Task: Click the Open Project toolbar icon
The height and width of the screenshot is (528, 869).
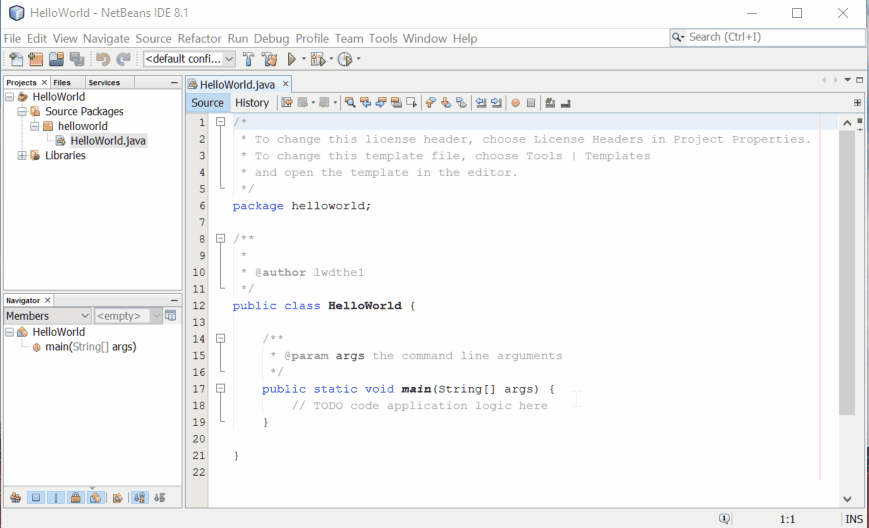Action: pyautogui.click(x=56, y=59)
